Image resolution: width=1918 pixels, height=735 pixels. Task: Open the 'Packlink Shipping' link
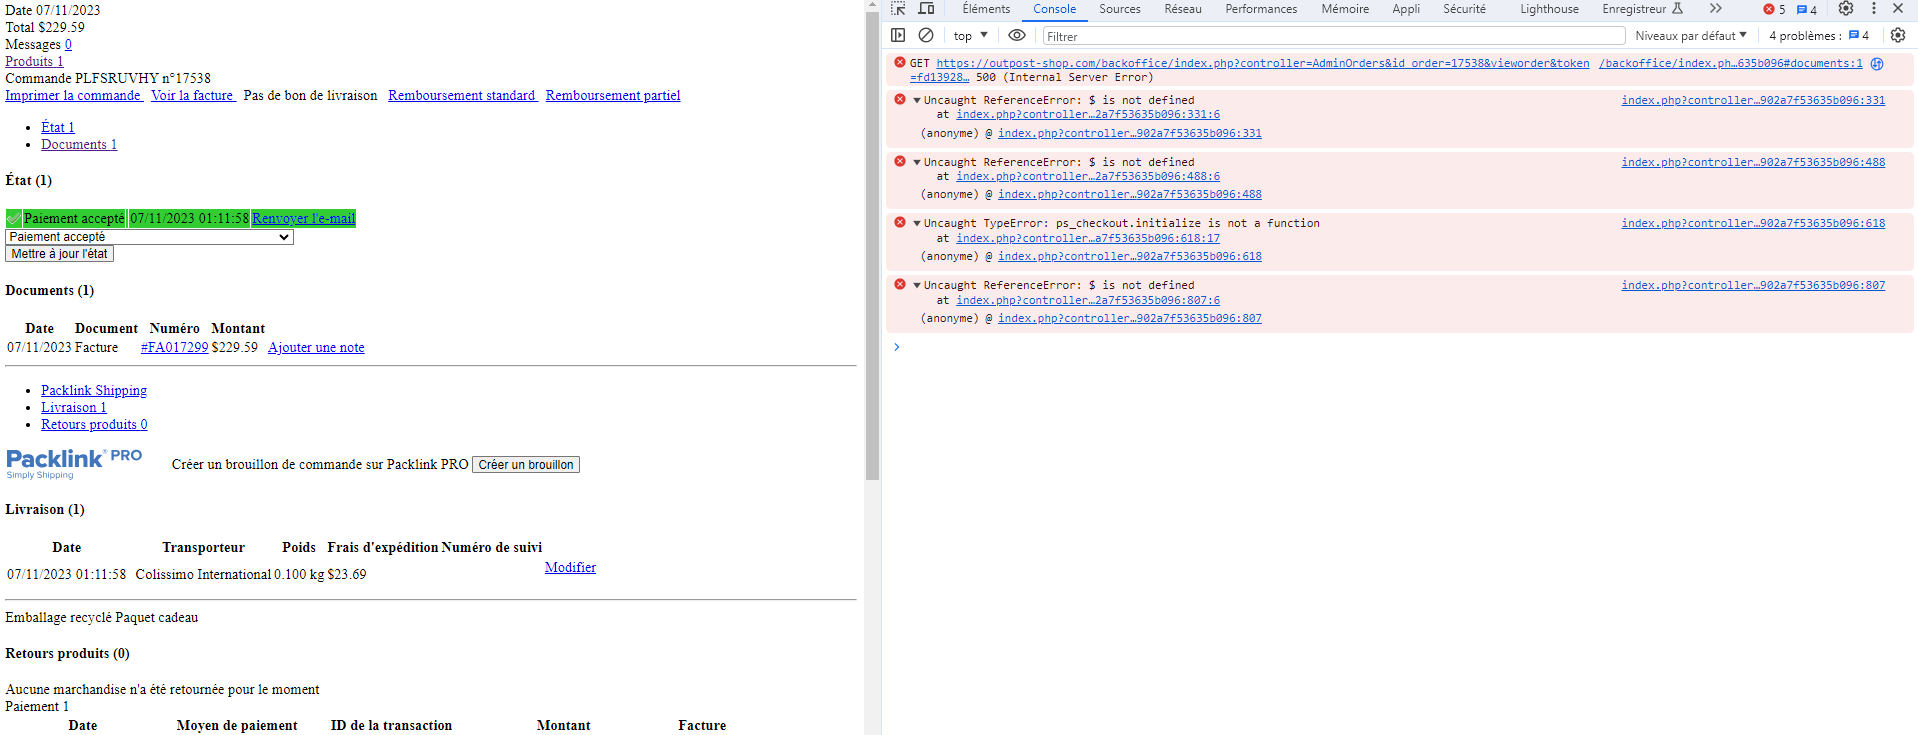tap(94, 391)
